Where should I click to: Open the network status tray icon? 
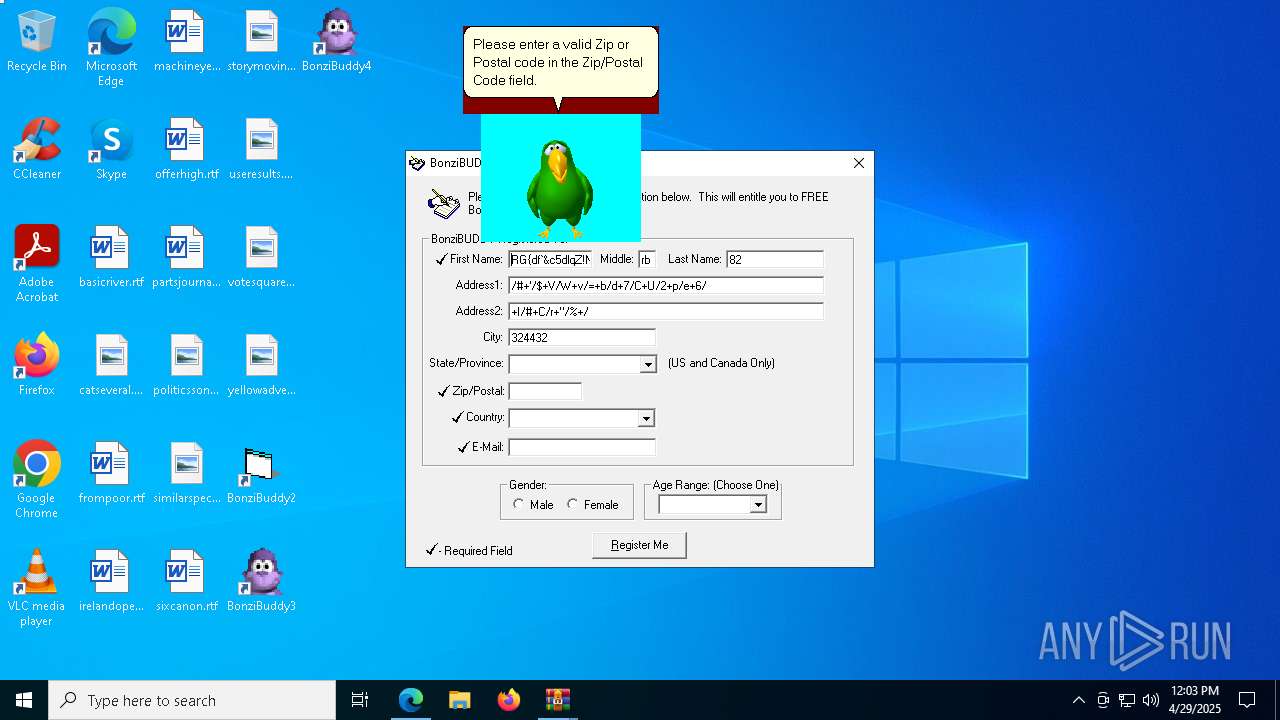point(1127,700)
